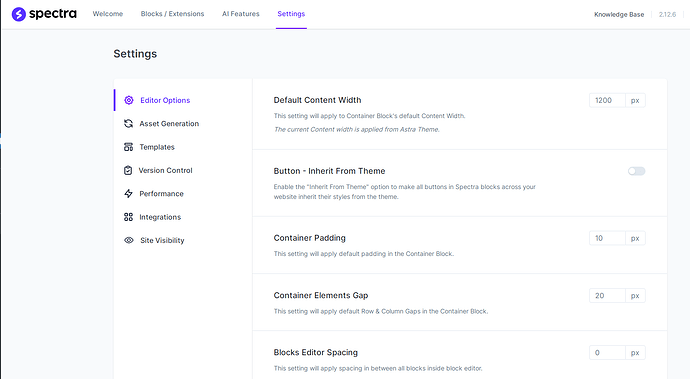
Task: Click the default padding description text
Action: point(363,254)
